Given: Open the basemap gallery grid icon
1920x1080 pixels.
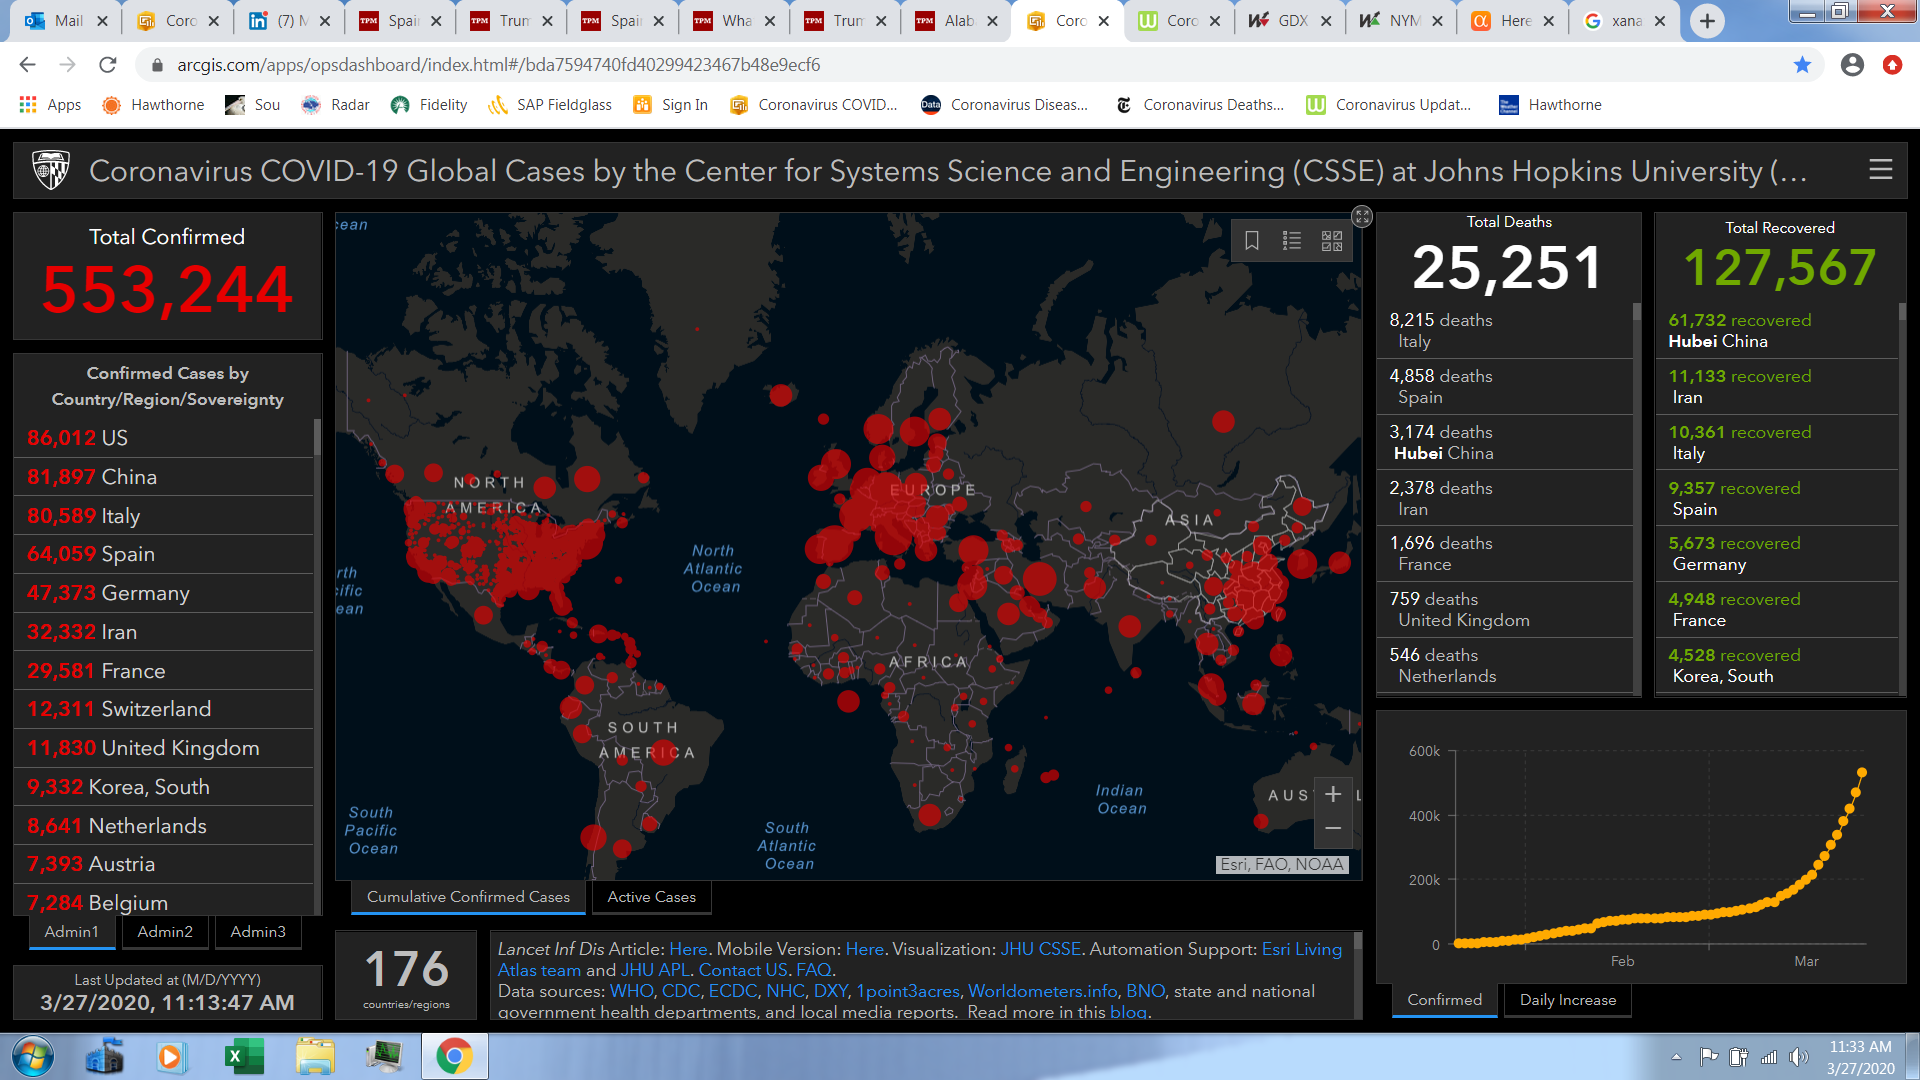Looking at the screenshot, I should pyautogui.click(x=1332, y=241).
